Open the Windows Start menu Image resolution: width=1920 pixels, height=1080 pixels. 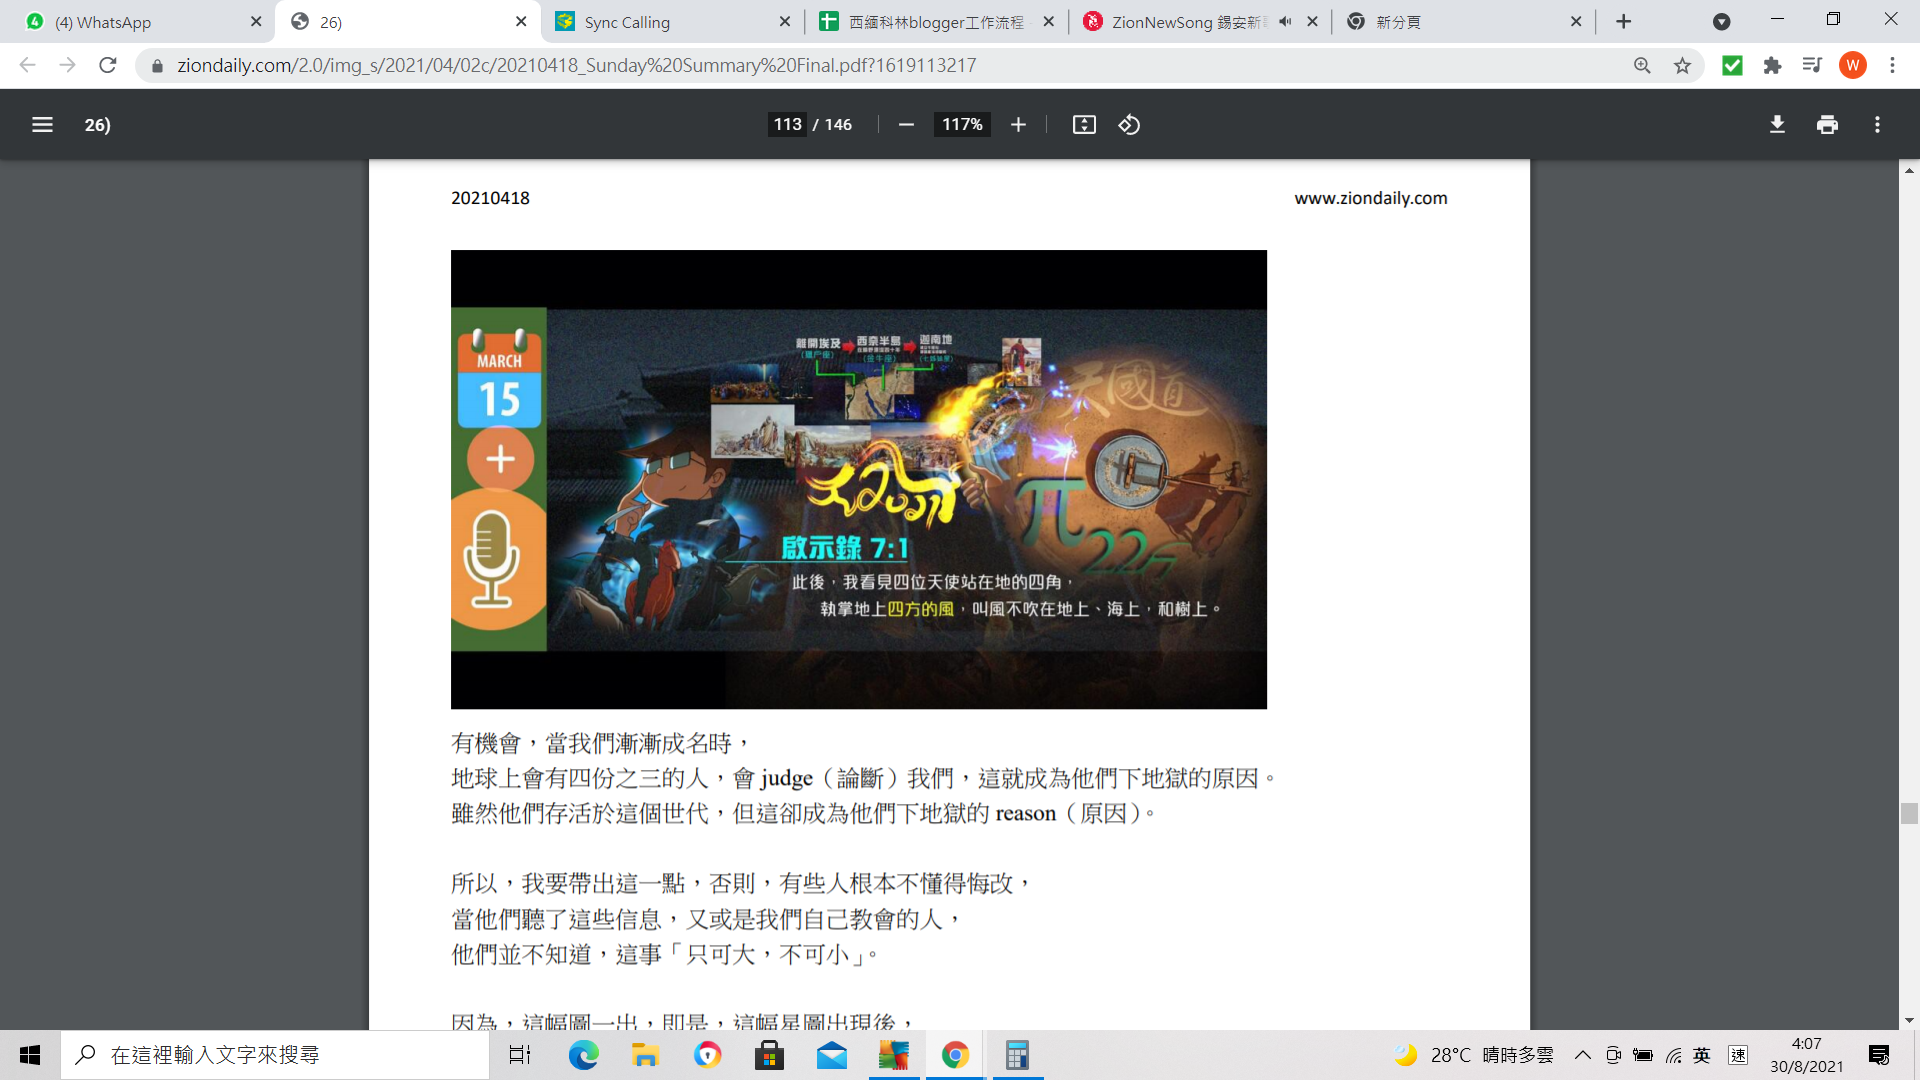click(x=30, y=1055)
